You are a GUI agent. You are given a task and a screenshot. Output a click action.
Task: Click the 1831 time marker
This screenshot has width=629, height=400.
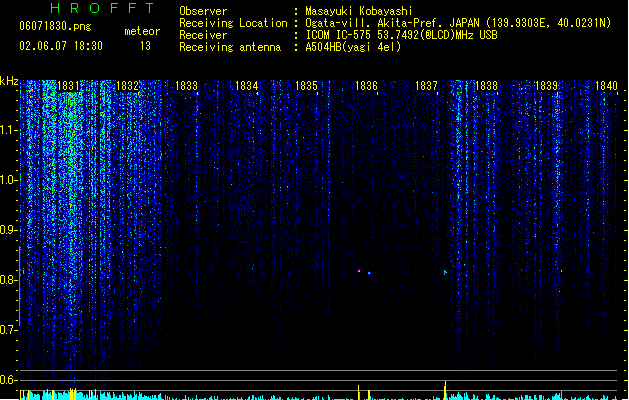69,86
